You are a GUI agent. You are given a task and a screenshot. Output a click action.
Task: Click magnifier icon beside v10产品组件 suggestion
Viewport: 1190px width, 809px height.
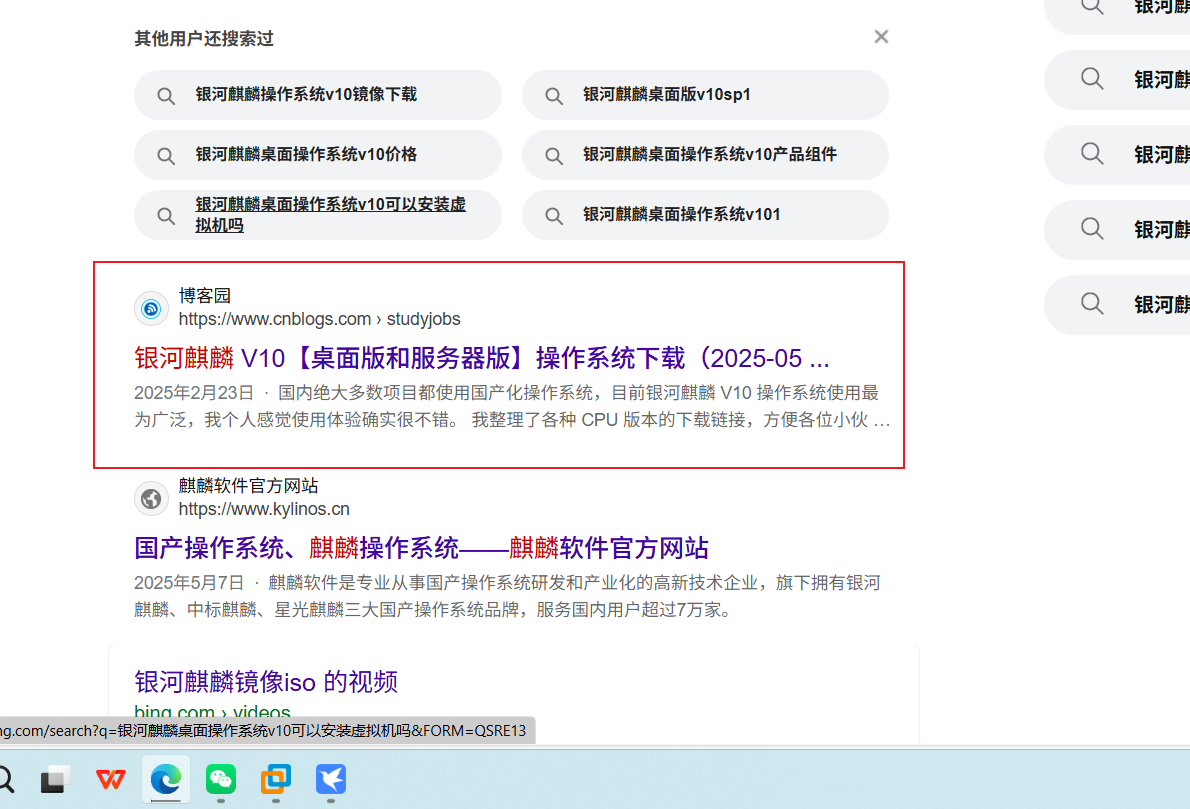coord(554,156)
